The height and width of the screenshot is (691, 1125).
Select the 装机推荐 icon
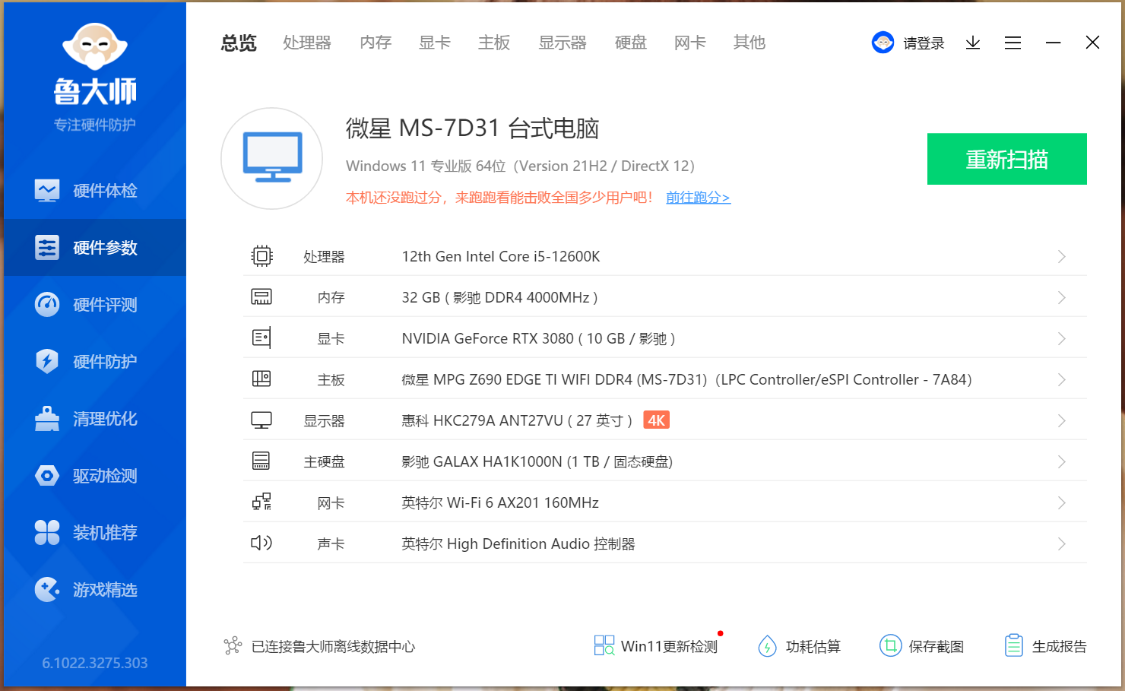[x=47, y=532]
